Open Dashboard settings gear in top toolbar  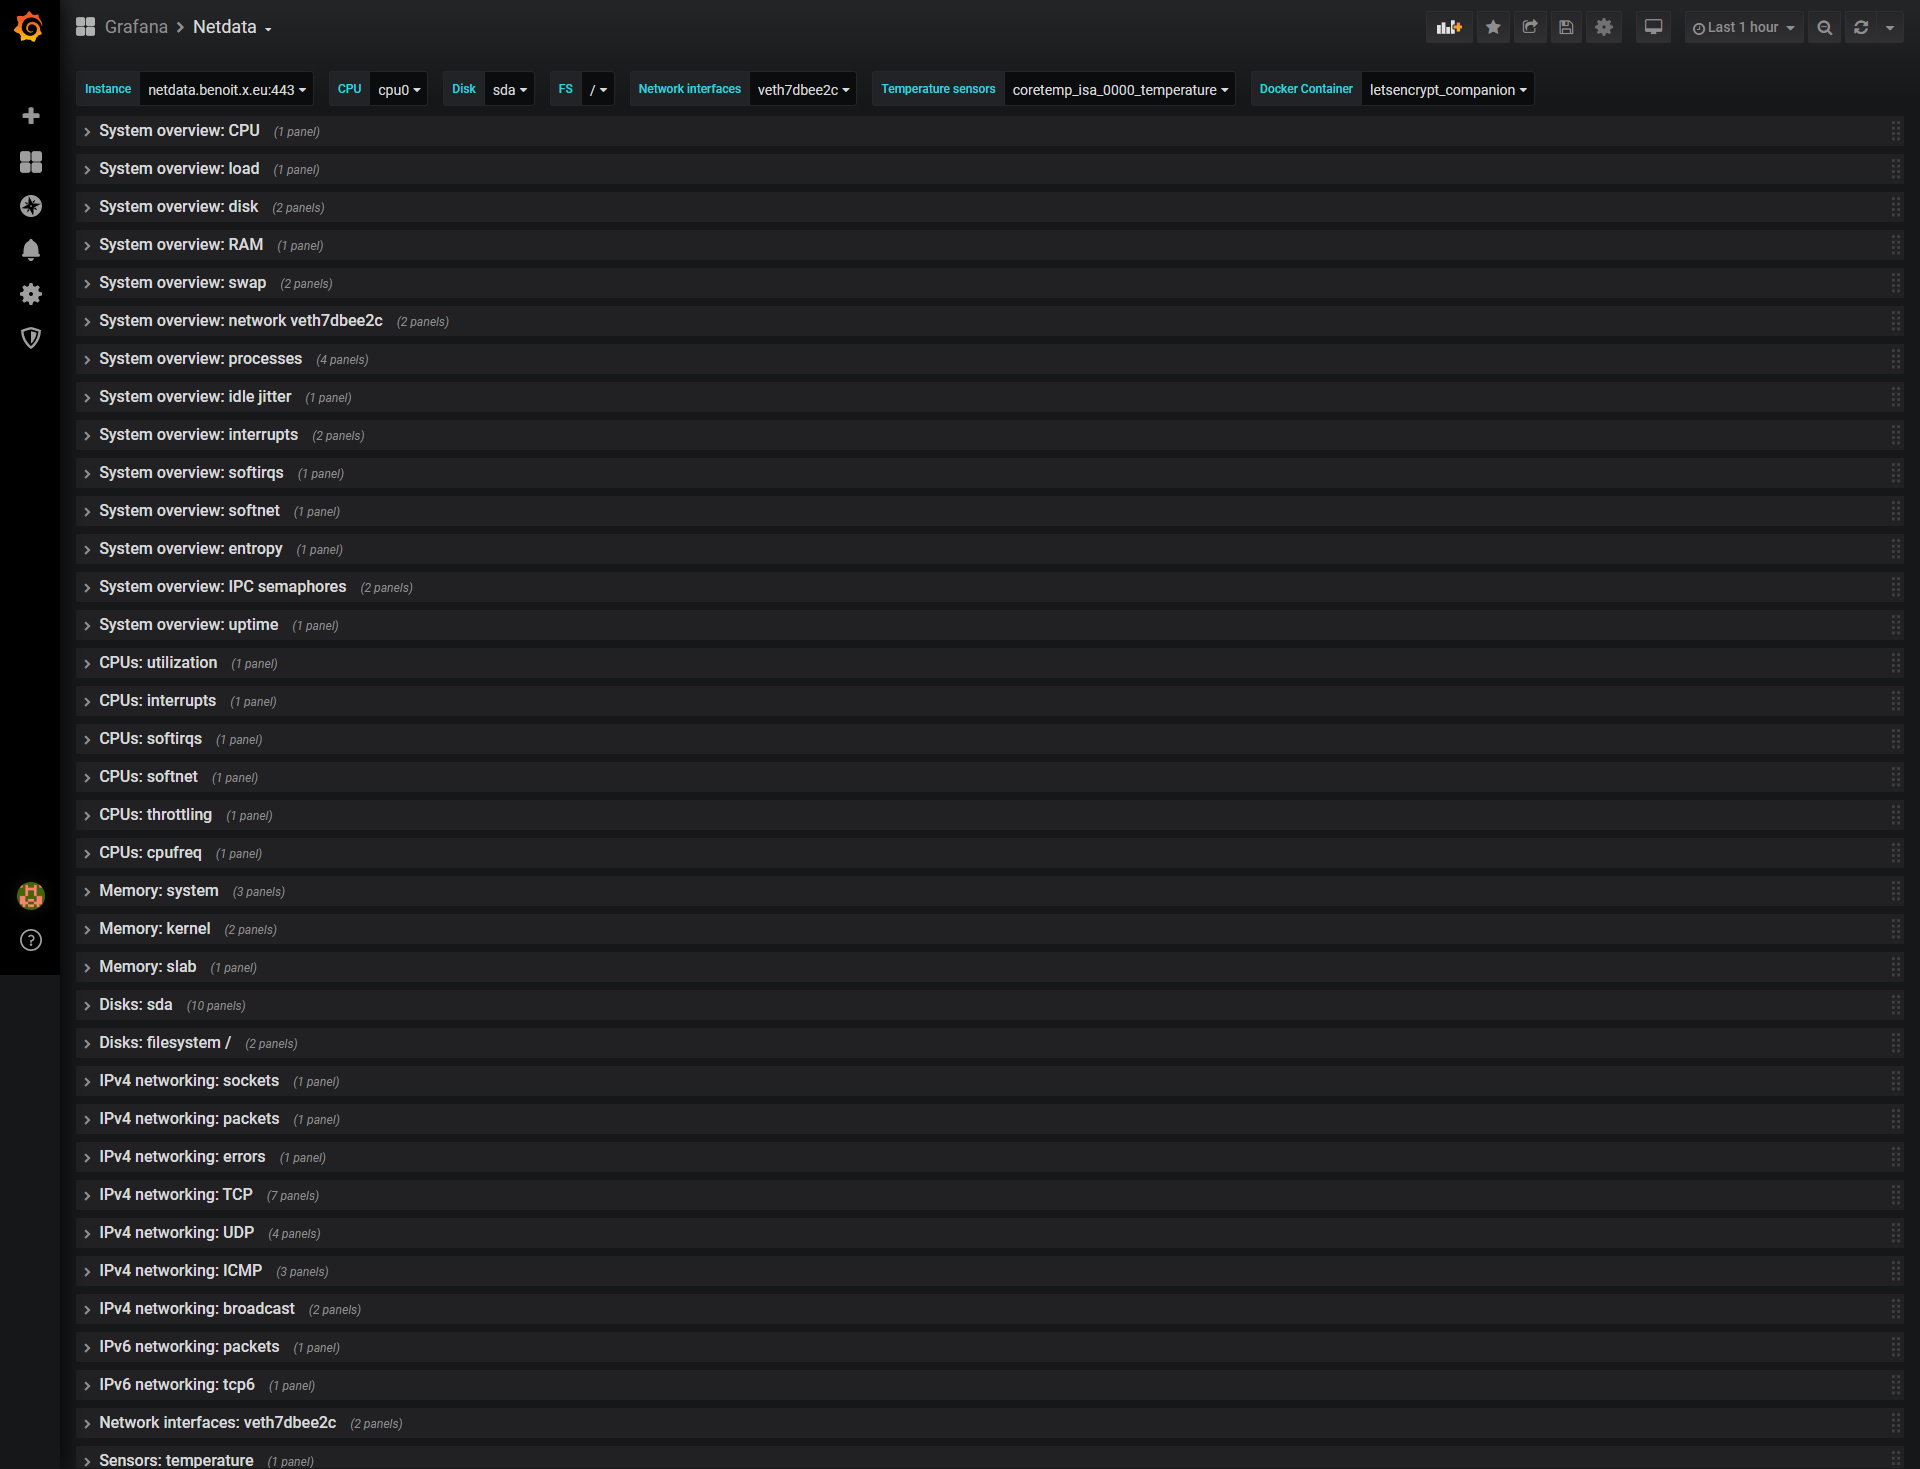click(x=1604, y=28)
